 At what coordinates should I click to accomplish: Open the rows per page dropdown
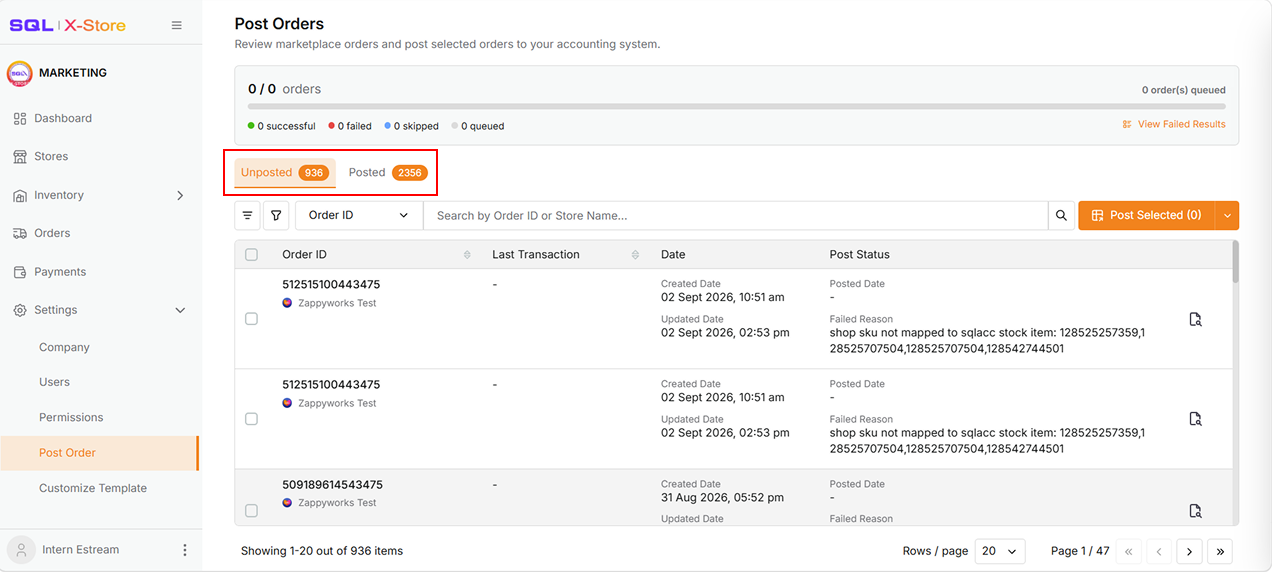tap(1000, 551)
